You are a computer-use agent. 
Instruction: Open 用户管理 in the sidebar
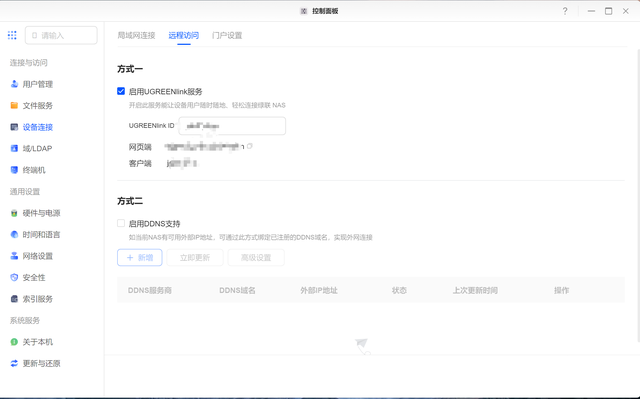coord(38,84)
